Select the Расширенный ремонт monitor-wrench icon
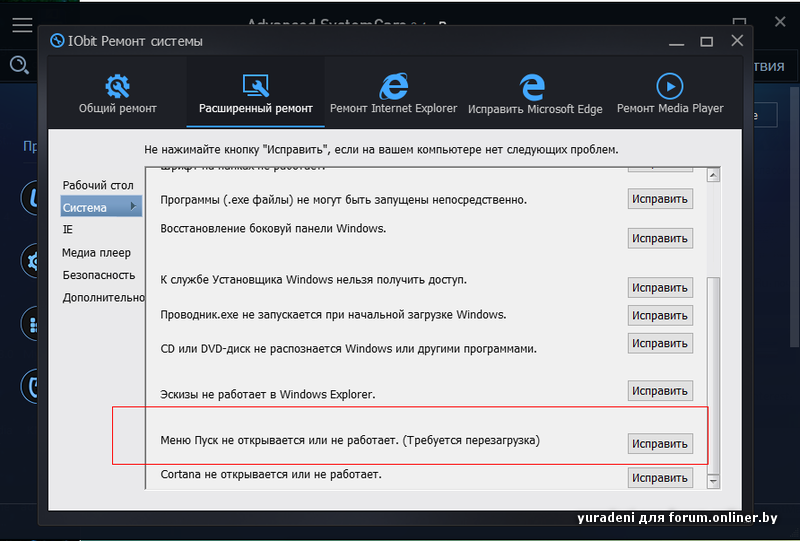800x541 pixels. pyautogui.click(x=256, y=86)
